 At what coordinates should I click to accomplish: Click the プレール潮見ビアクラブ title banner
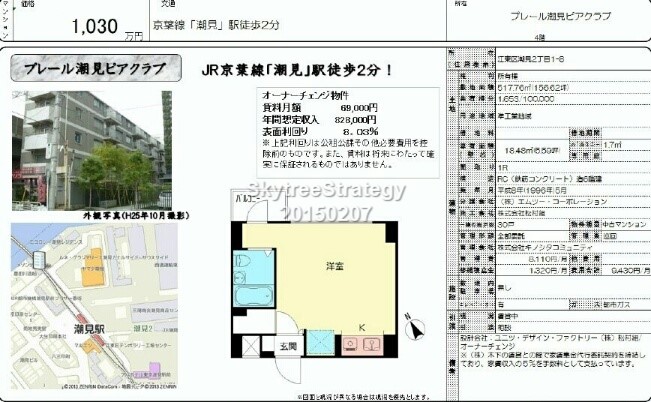[96, 69]
